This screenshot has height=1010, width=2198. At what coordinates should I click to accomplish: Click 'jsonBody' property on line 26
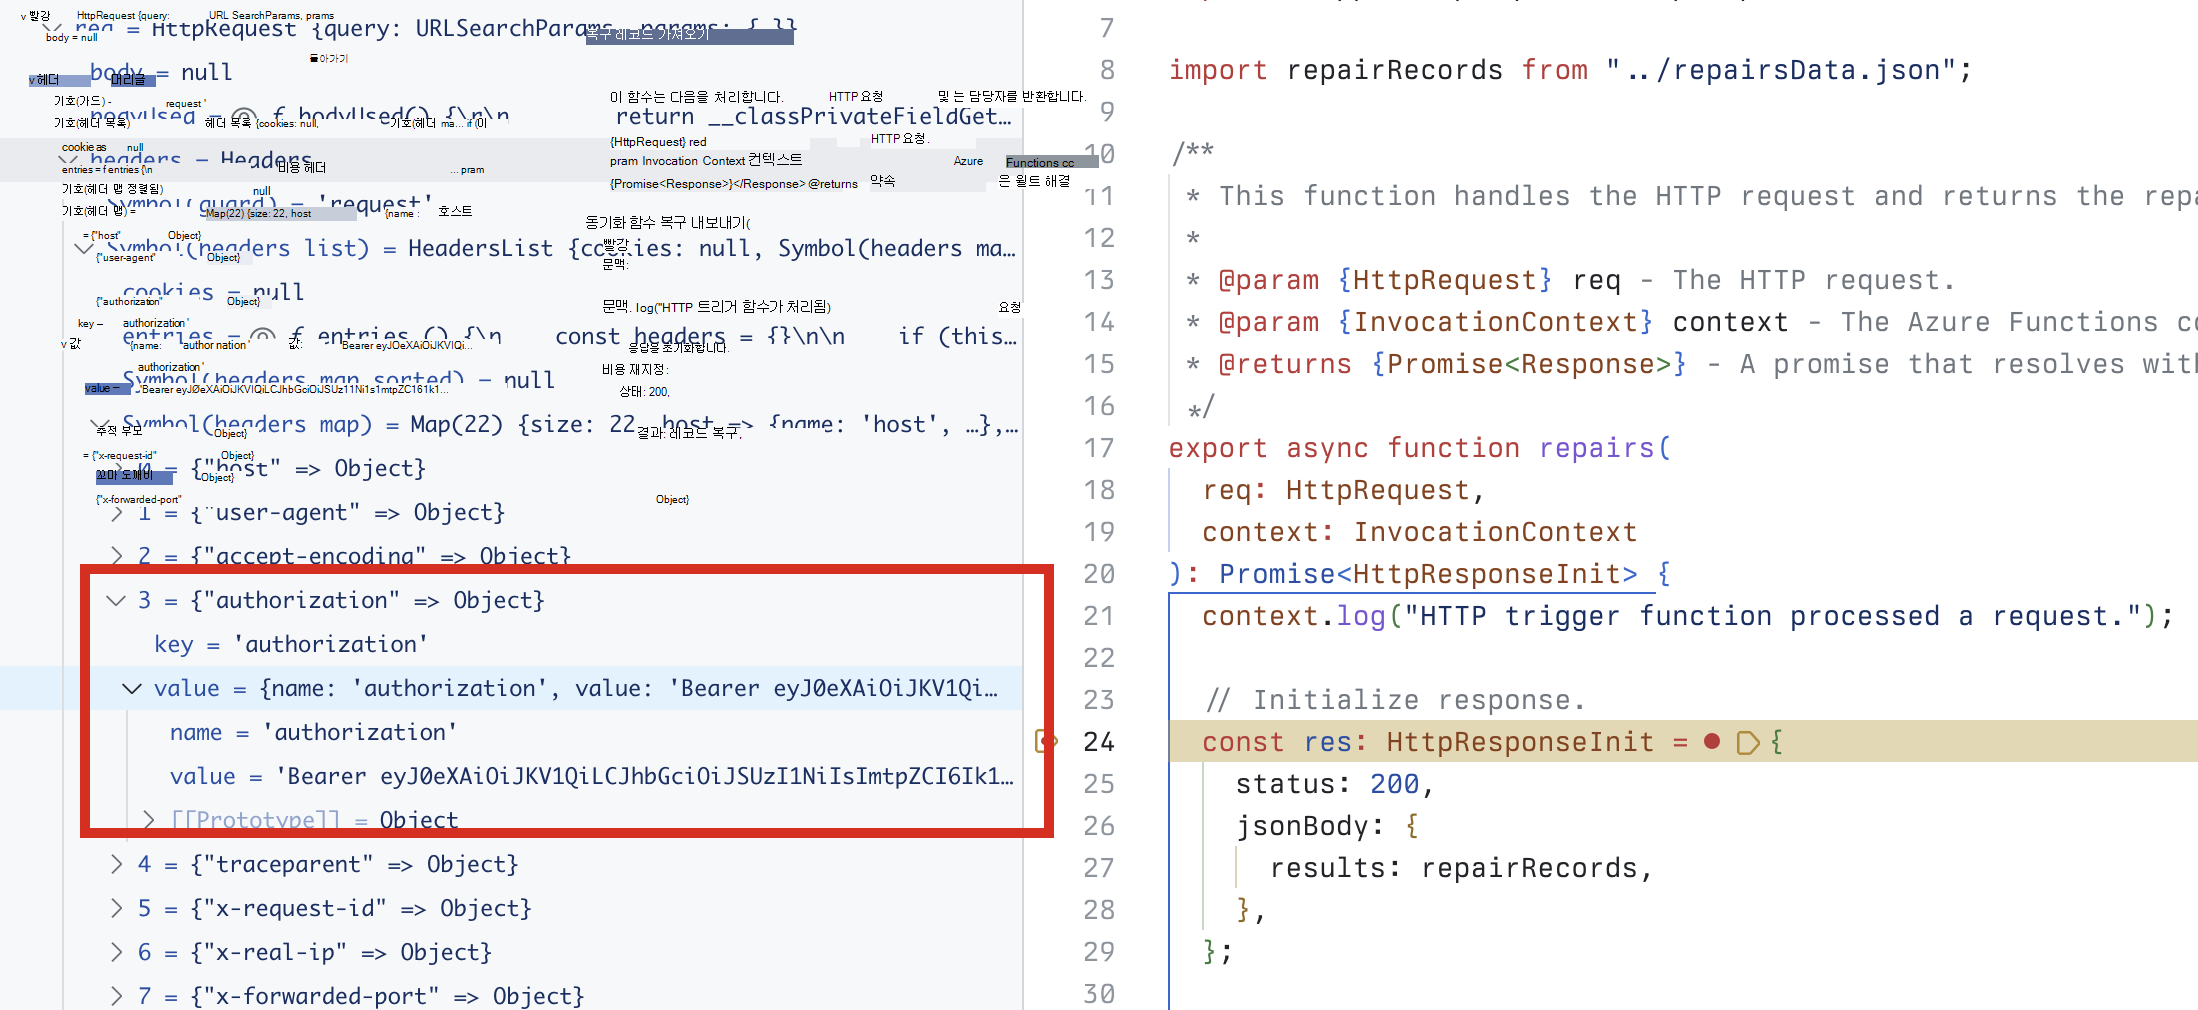(1302, 826)
